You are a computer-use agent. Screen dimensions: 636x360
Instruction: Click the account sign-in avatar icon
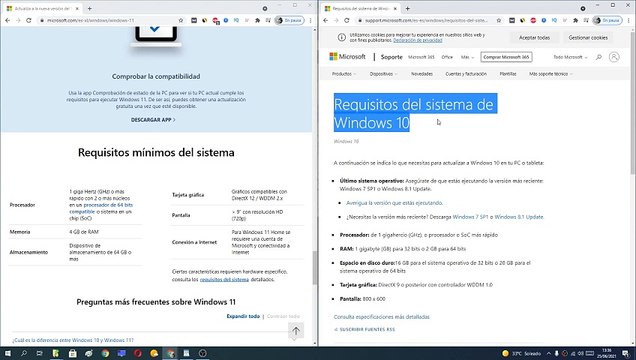(x=614, y=57)
